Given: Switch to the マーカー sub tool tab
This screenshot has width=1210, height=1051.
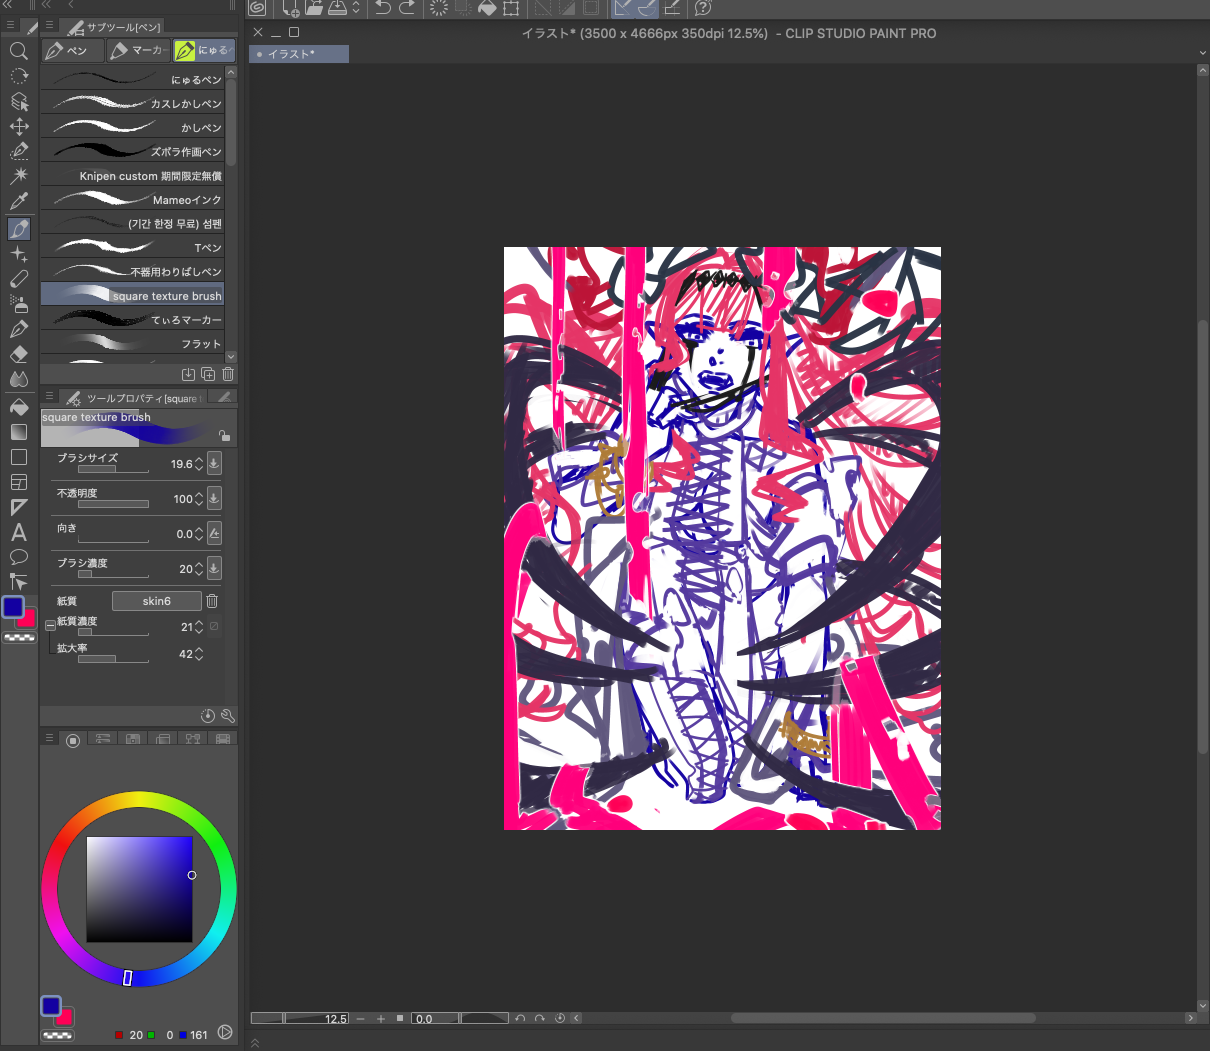Looking at the screenshot, I should 138,50.
